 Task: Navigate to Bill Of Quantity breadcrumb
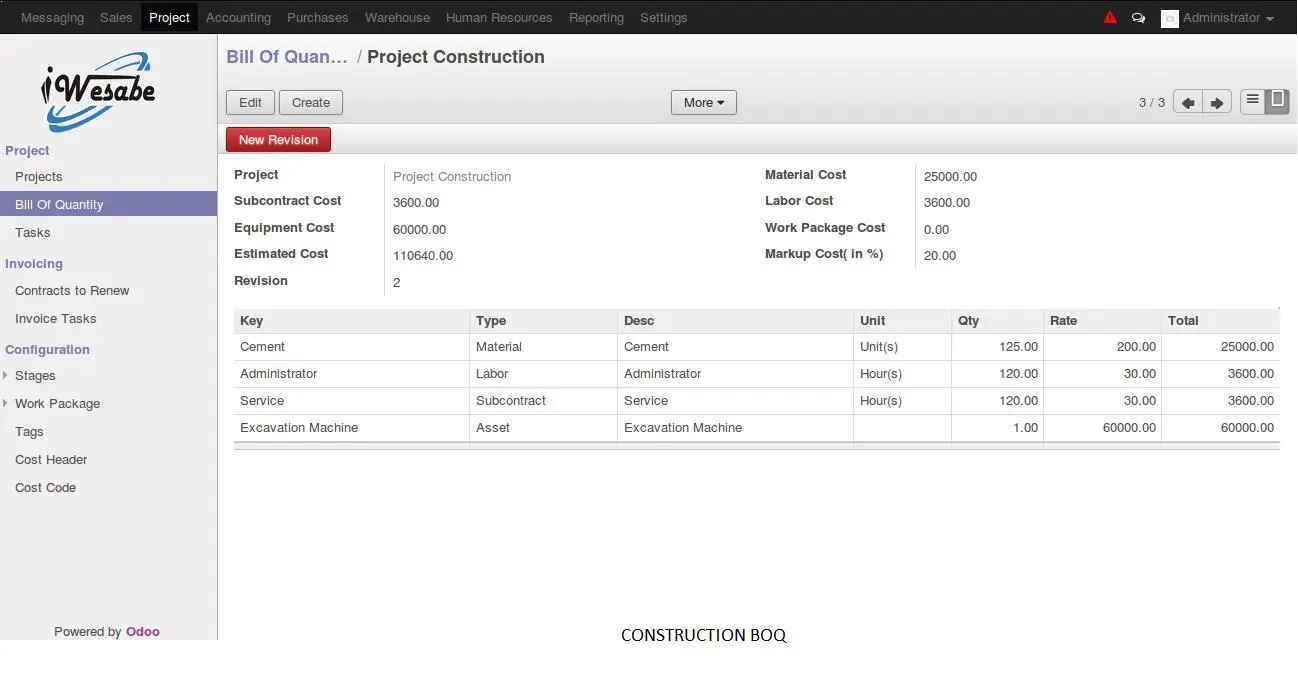click(x=287, y=57)
